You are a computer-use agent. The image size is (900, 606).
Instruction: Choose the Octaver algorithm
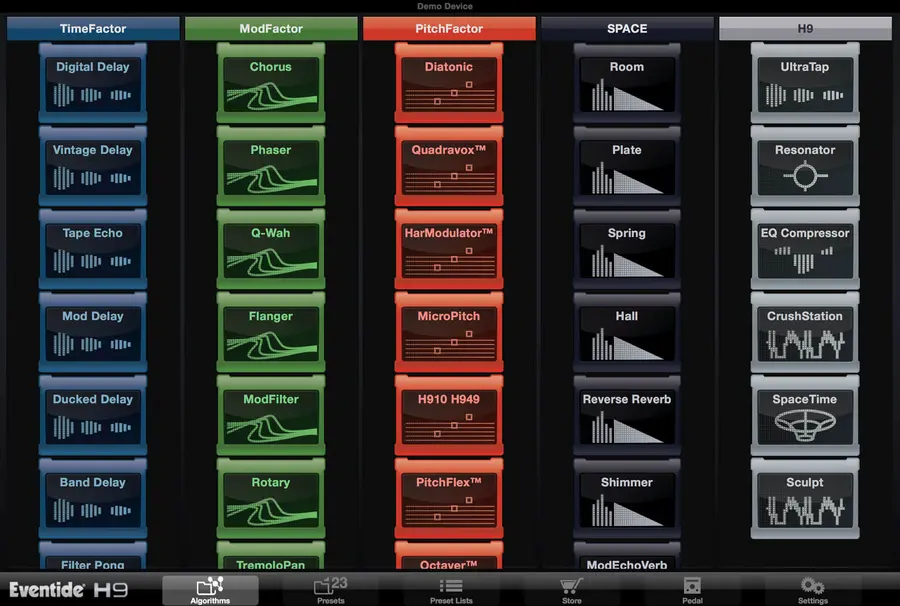tap(449, 556)
